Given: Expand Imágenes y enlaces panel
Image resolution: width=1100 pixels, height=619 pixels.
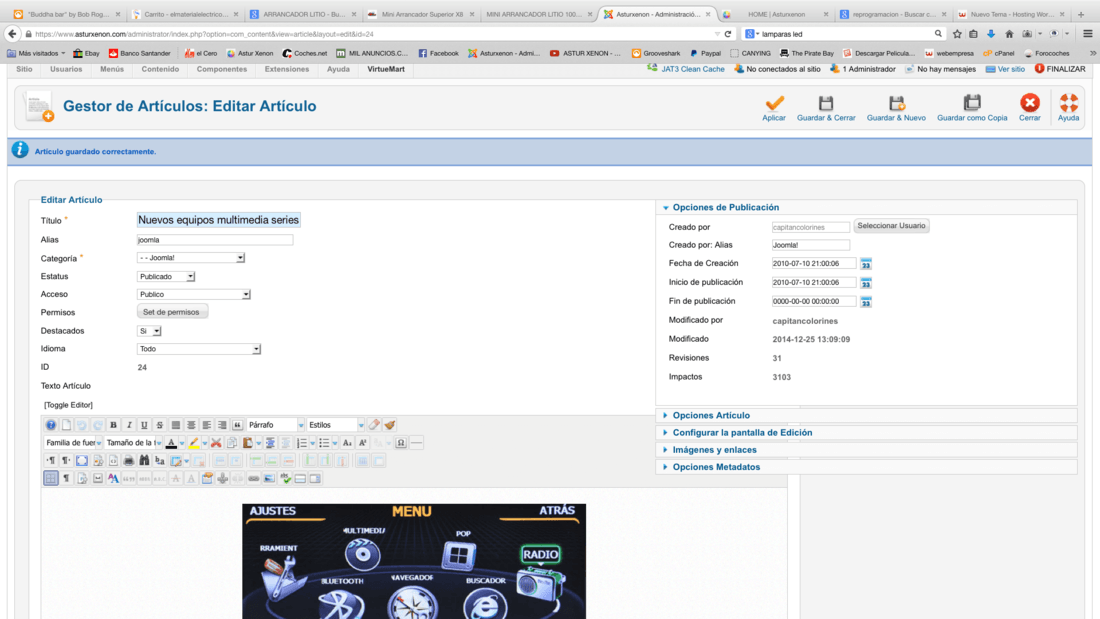Looking at the screenshot, I should [x=714, y=450].
